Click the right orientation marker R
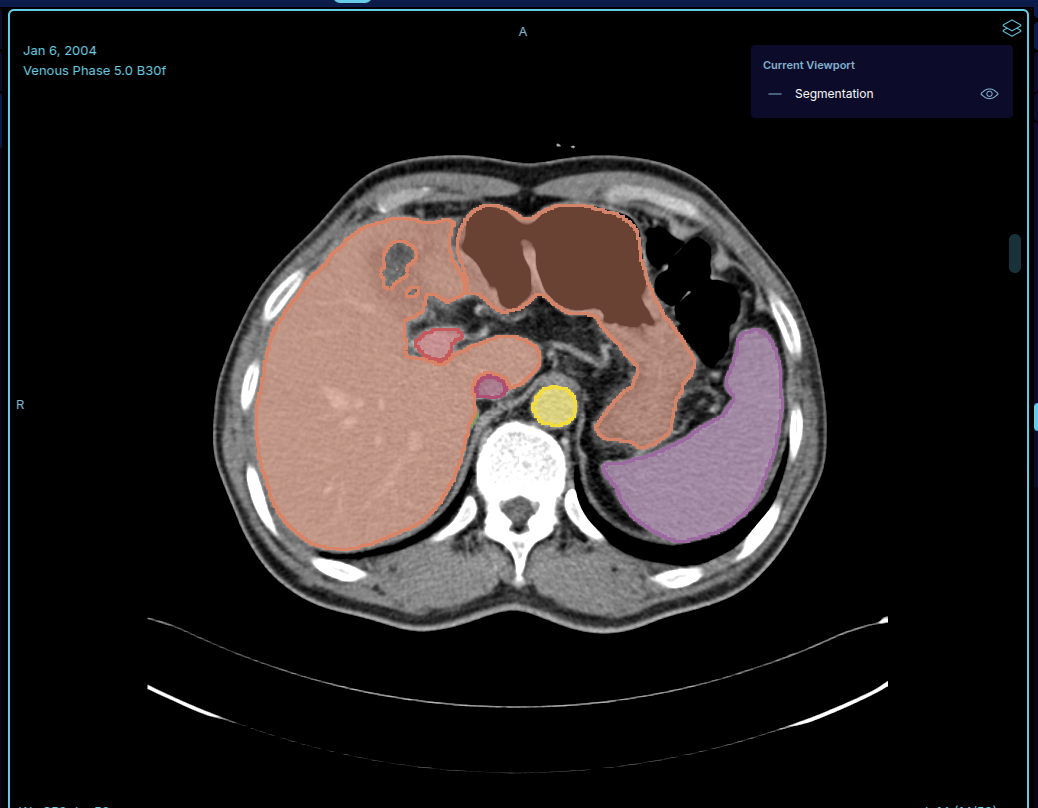The image size is (1038, 808). [x=20, y=404]
